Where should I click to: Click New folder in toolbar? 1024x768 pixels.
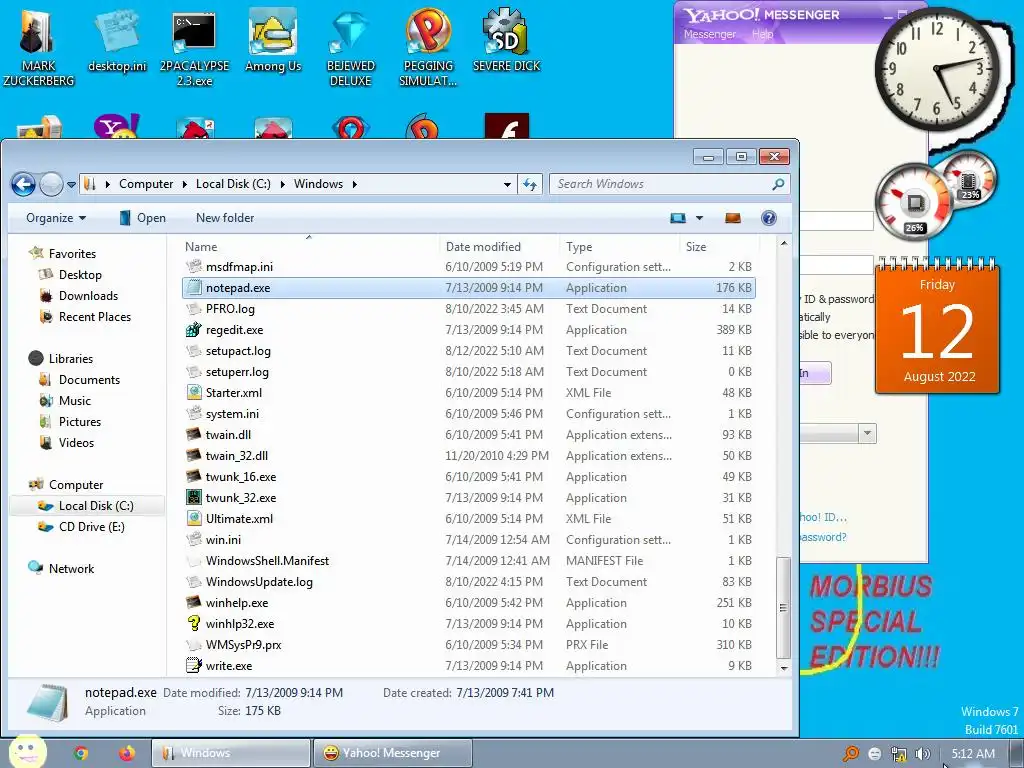(x=225, y=218)
